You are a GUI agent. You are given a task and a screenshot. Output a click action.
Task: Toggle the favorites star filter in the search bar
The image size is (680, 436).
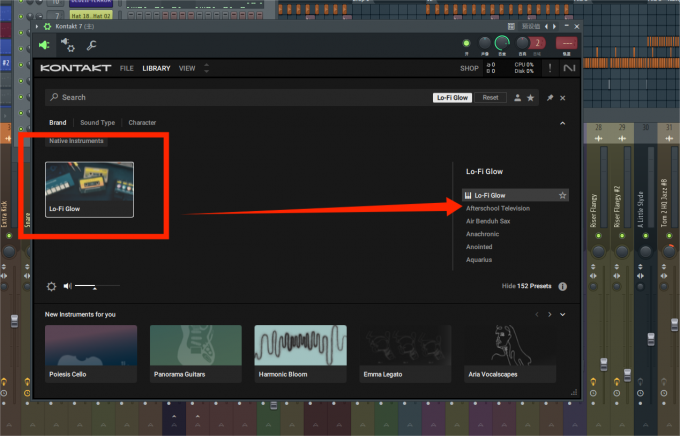(x=530, y=98)
